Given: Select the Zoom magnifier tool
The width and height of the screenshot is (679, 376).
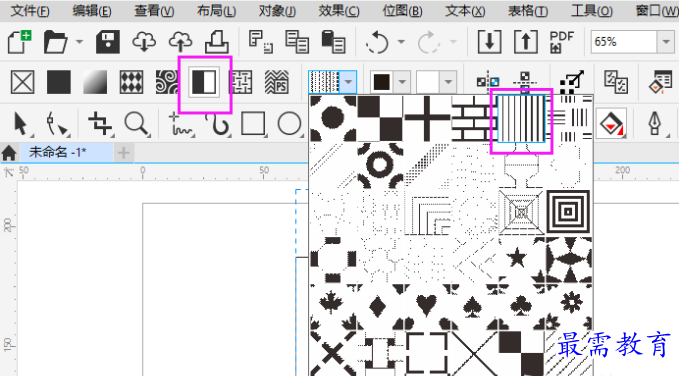Looking at the screenshot, I should coord(137,124).
